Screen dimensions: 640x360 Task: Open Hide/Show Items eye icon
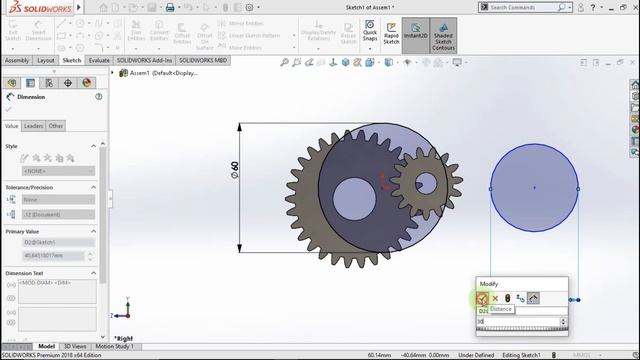point(407,62)
